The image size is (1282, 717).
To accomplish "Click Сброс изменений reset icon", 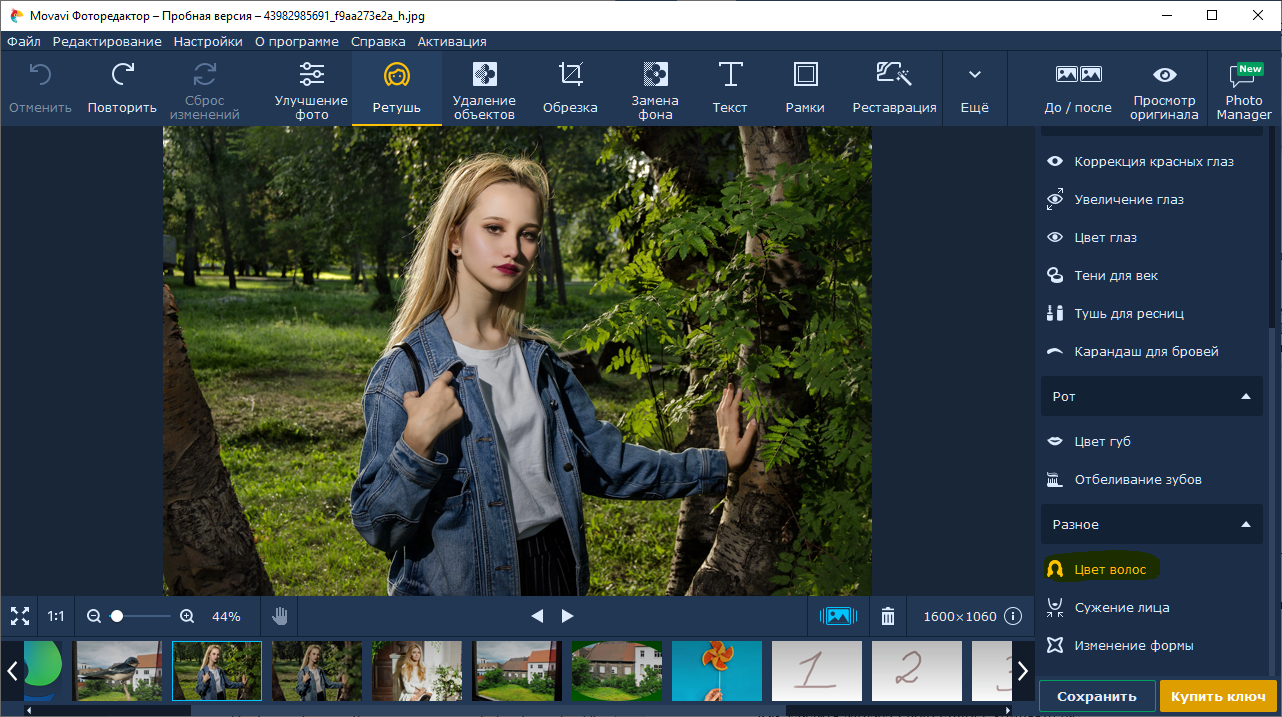I will (x=204, y=75).
